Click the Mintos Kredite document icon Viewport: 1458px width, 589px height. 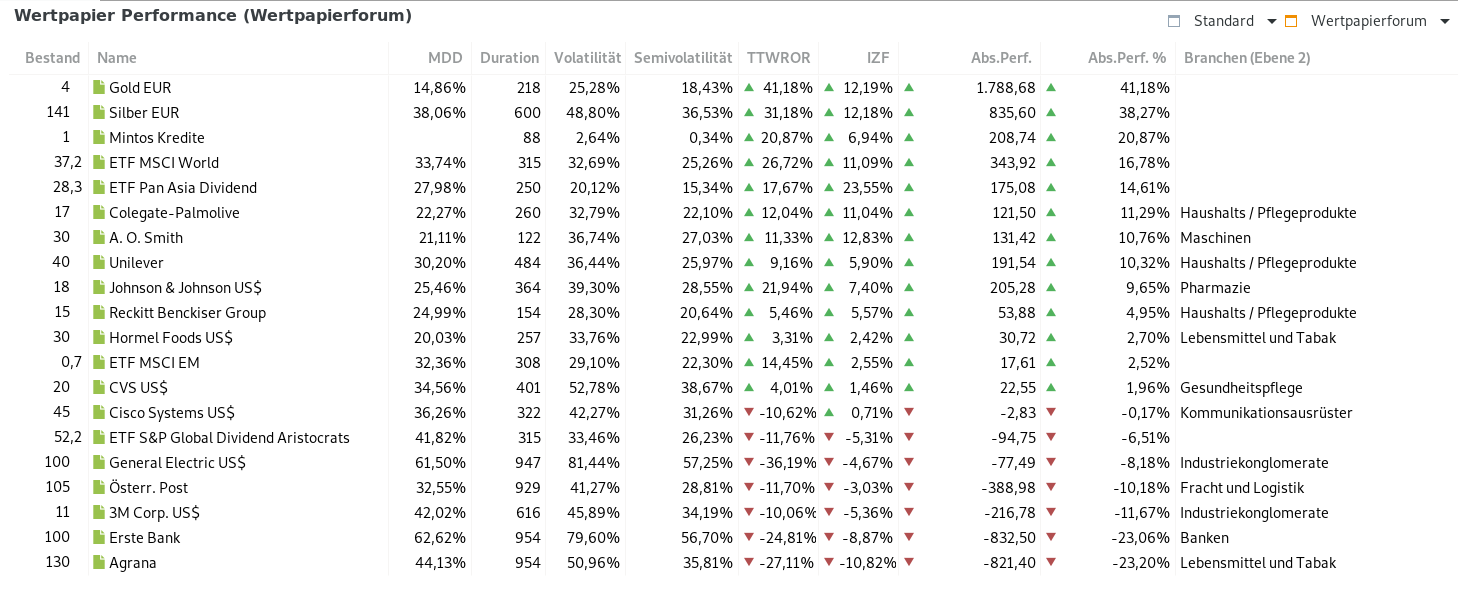pyautogui.click(x=99, y=138)
